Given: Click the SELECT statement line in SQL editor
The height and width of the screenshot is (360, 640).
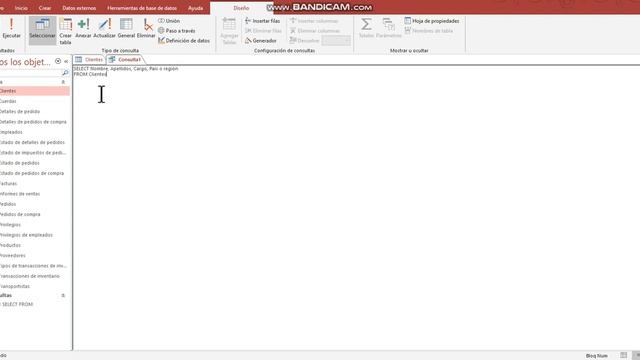Looking at the screenshot, I should pyautogui.click(x=126, y=69).
